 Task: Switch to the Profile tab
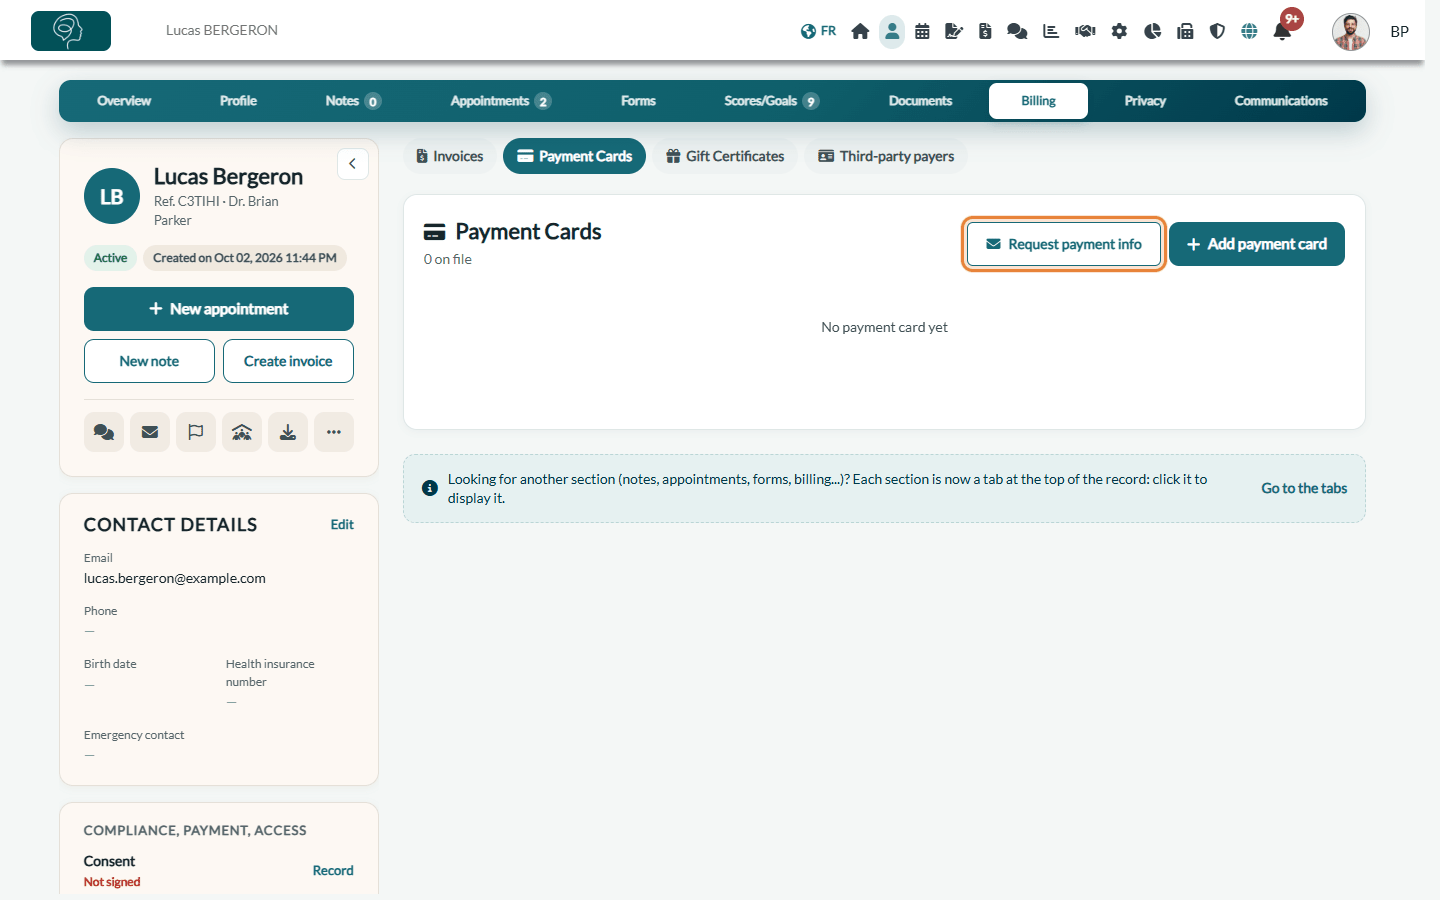(x=238, y=101)
